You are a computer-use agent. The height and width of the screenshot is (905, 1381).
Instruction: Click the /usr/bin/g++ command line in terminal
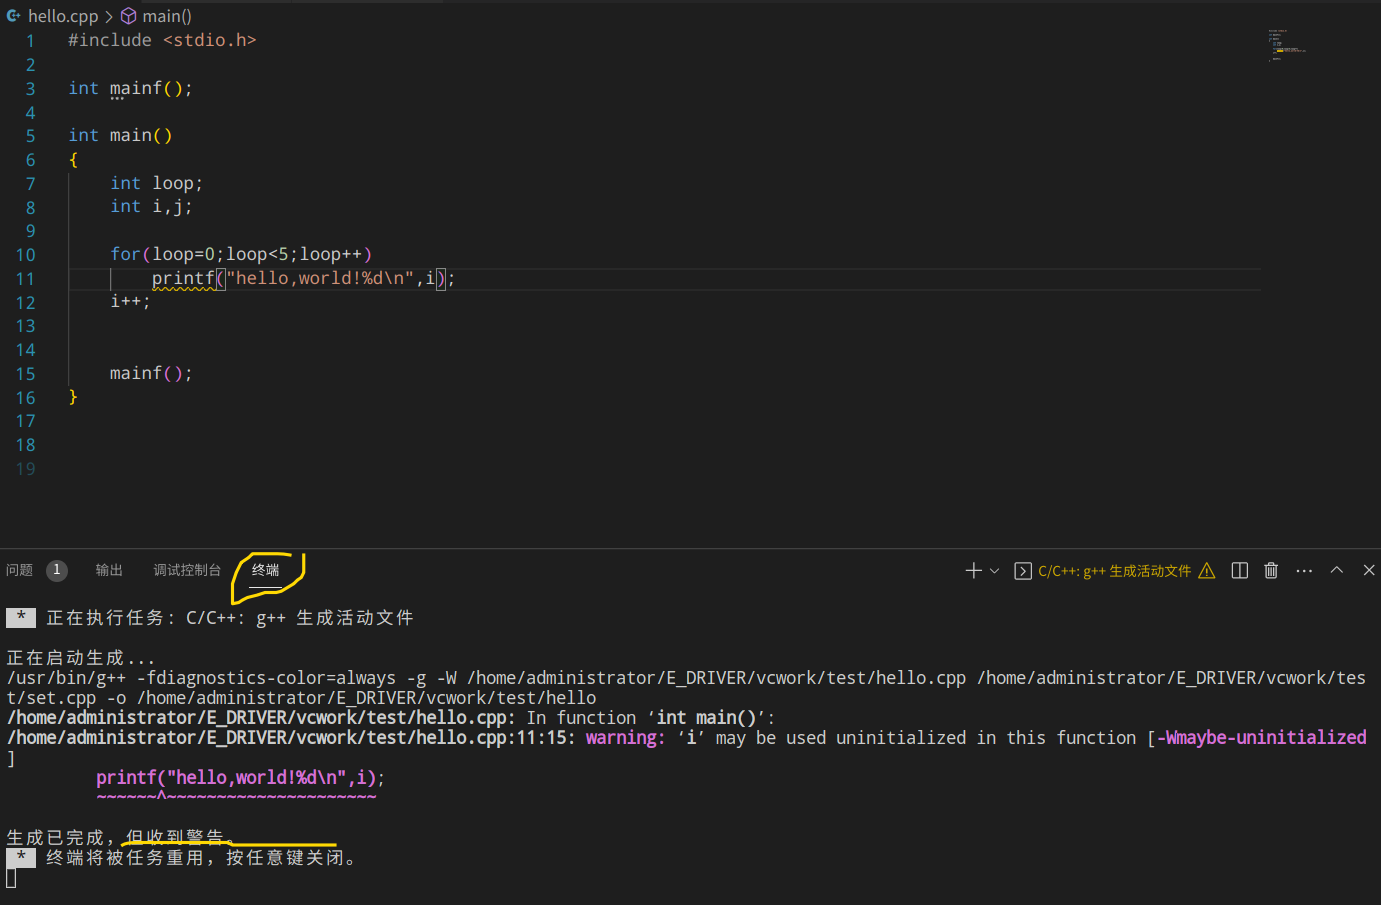pyautogui.click(x=686, y=688)
